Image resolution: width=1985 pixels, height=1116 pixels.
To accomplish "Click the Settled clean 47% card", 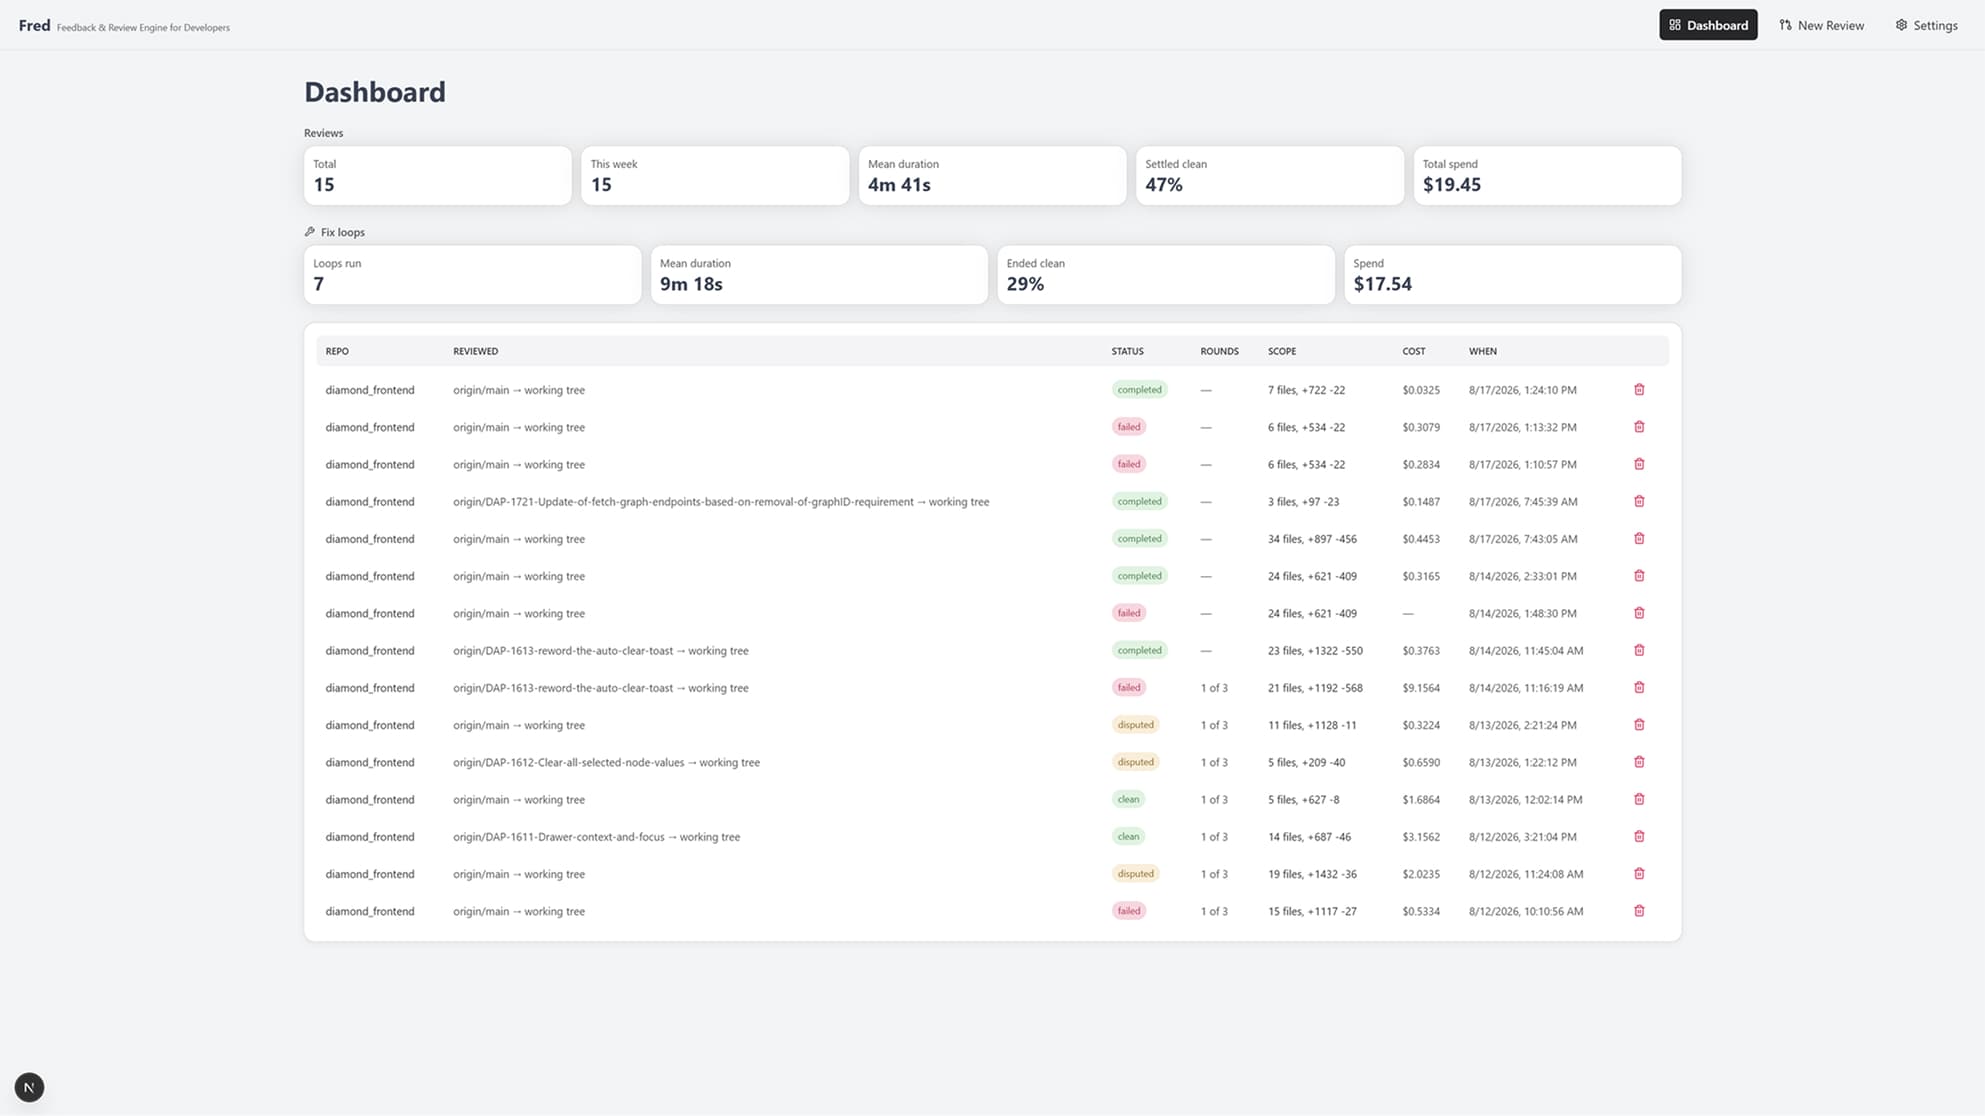I will [x=1270, y=176].
